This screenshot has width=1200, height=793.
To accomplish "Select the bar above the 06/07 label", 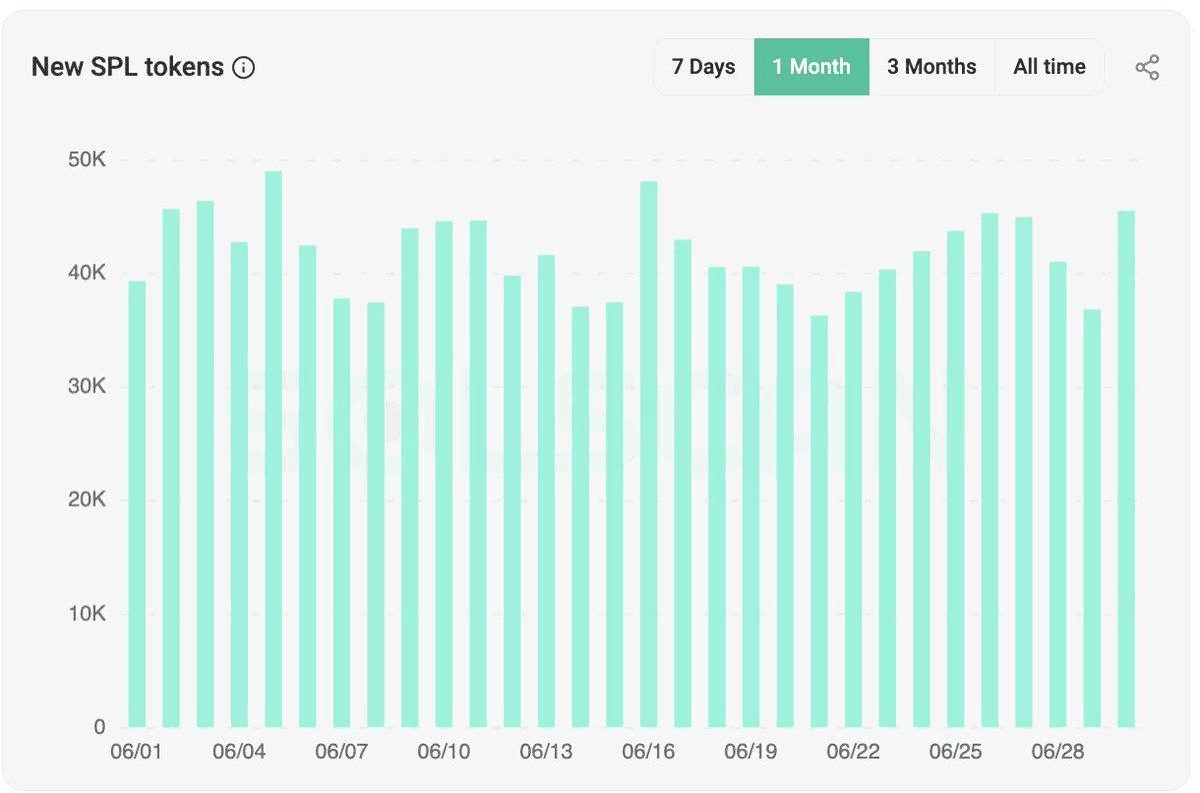I will tap(342, 513).
